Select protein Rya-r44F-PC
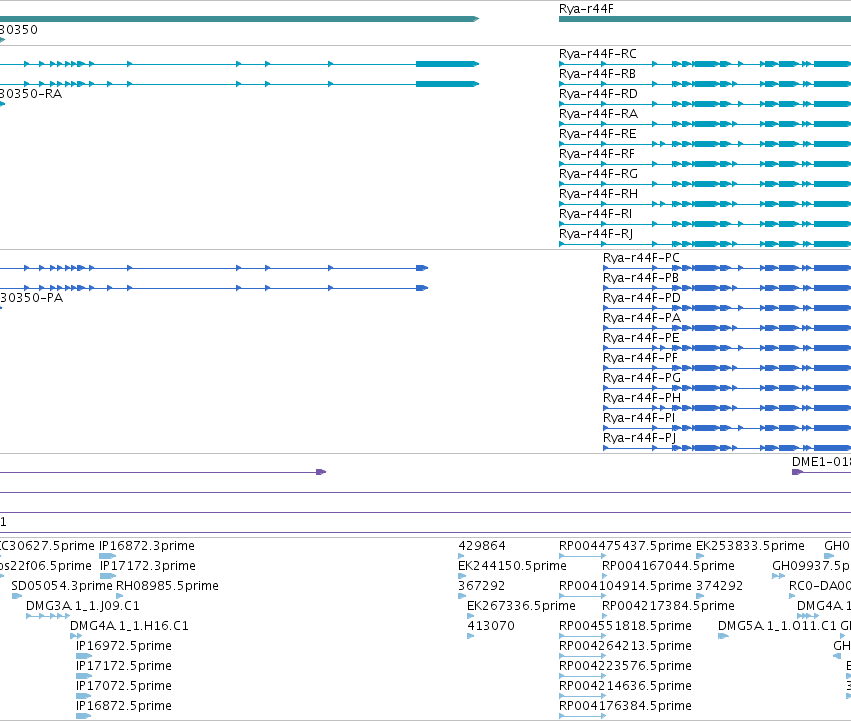This screenshot has width=851, height=721. pyautogui.click(x=641, y=258)
